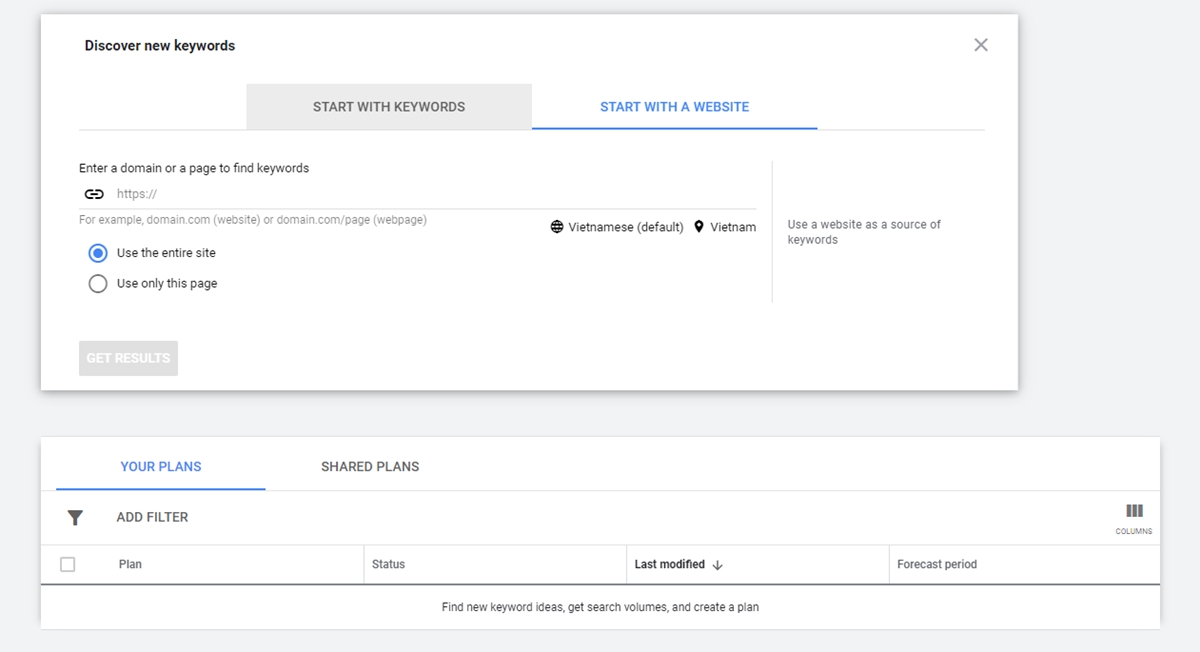Close the Discover new keywords dialog

980,45
